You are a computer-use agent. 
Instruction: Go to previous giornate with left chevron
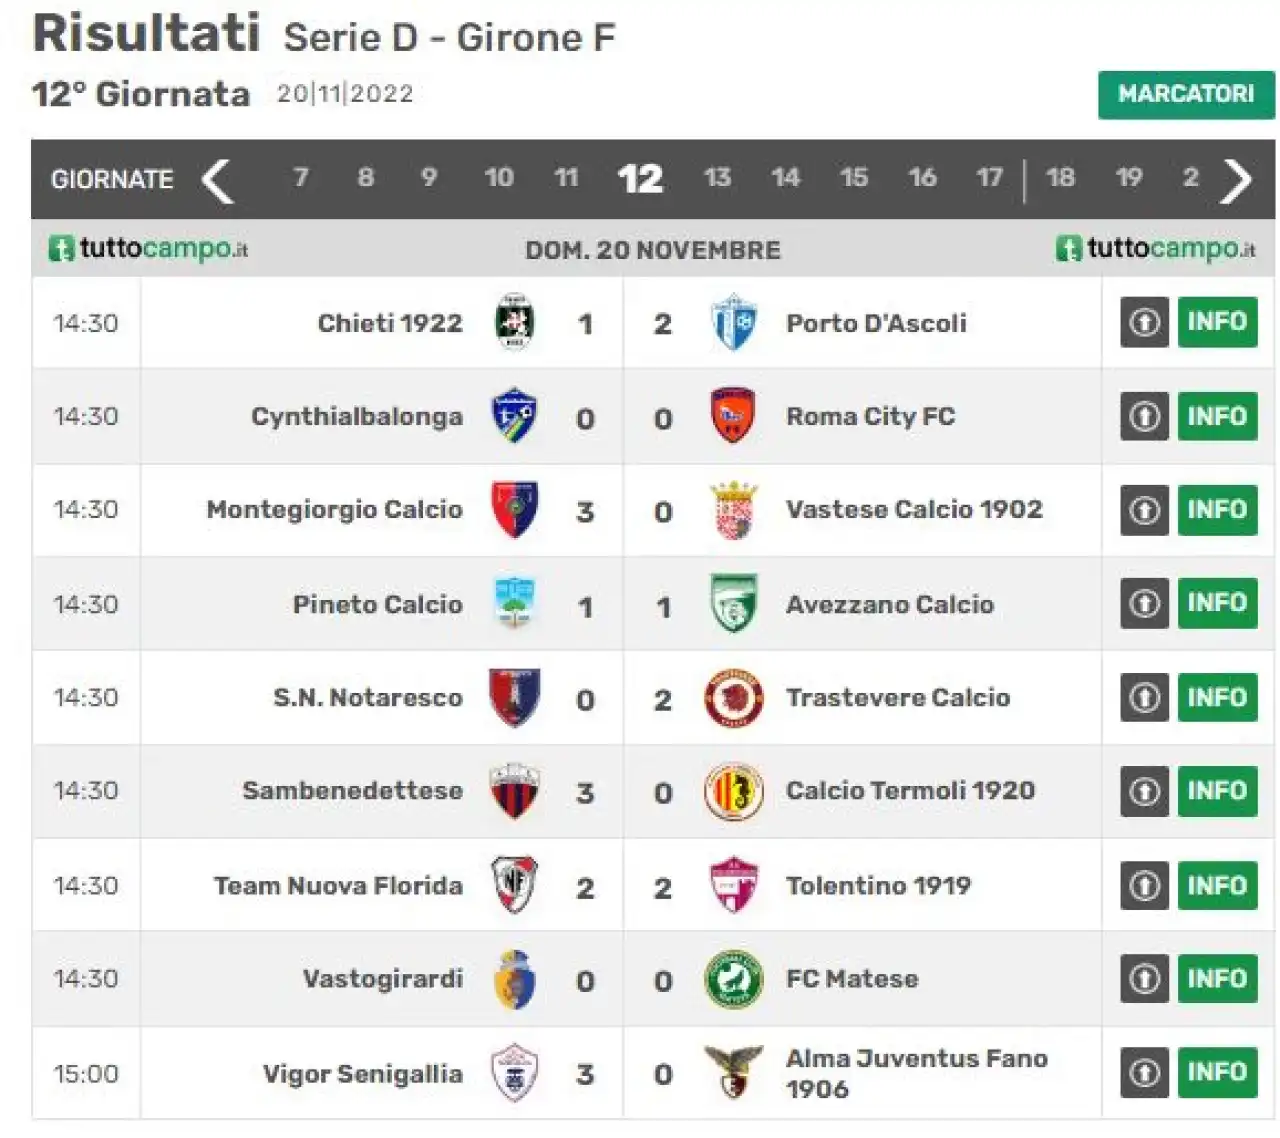click(x=217, y=180)
